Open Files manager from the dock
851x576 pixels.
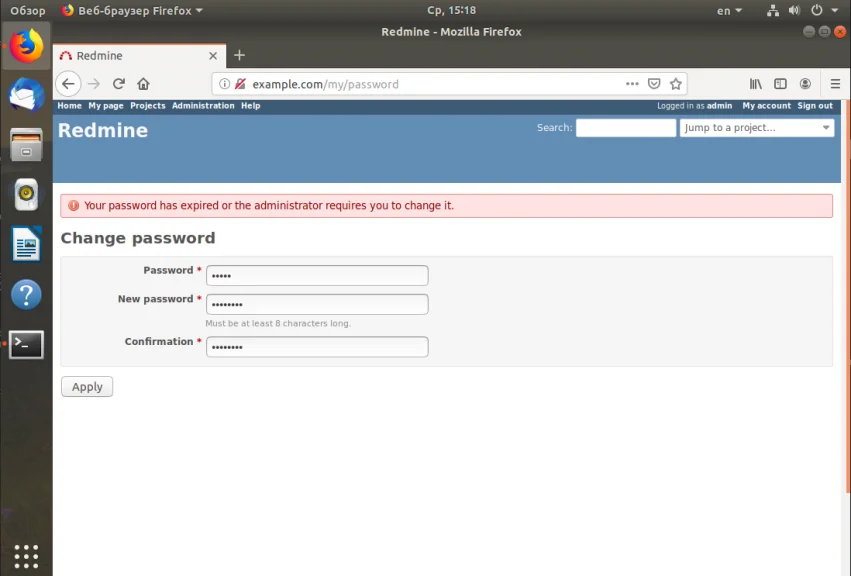26,144
